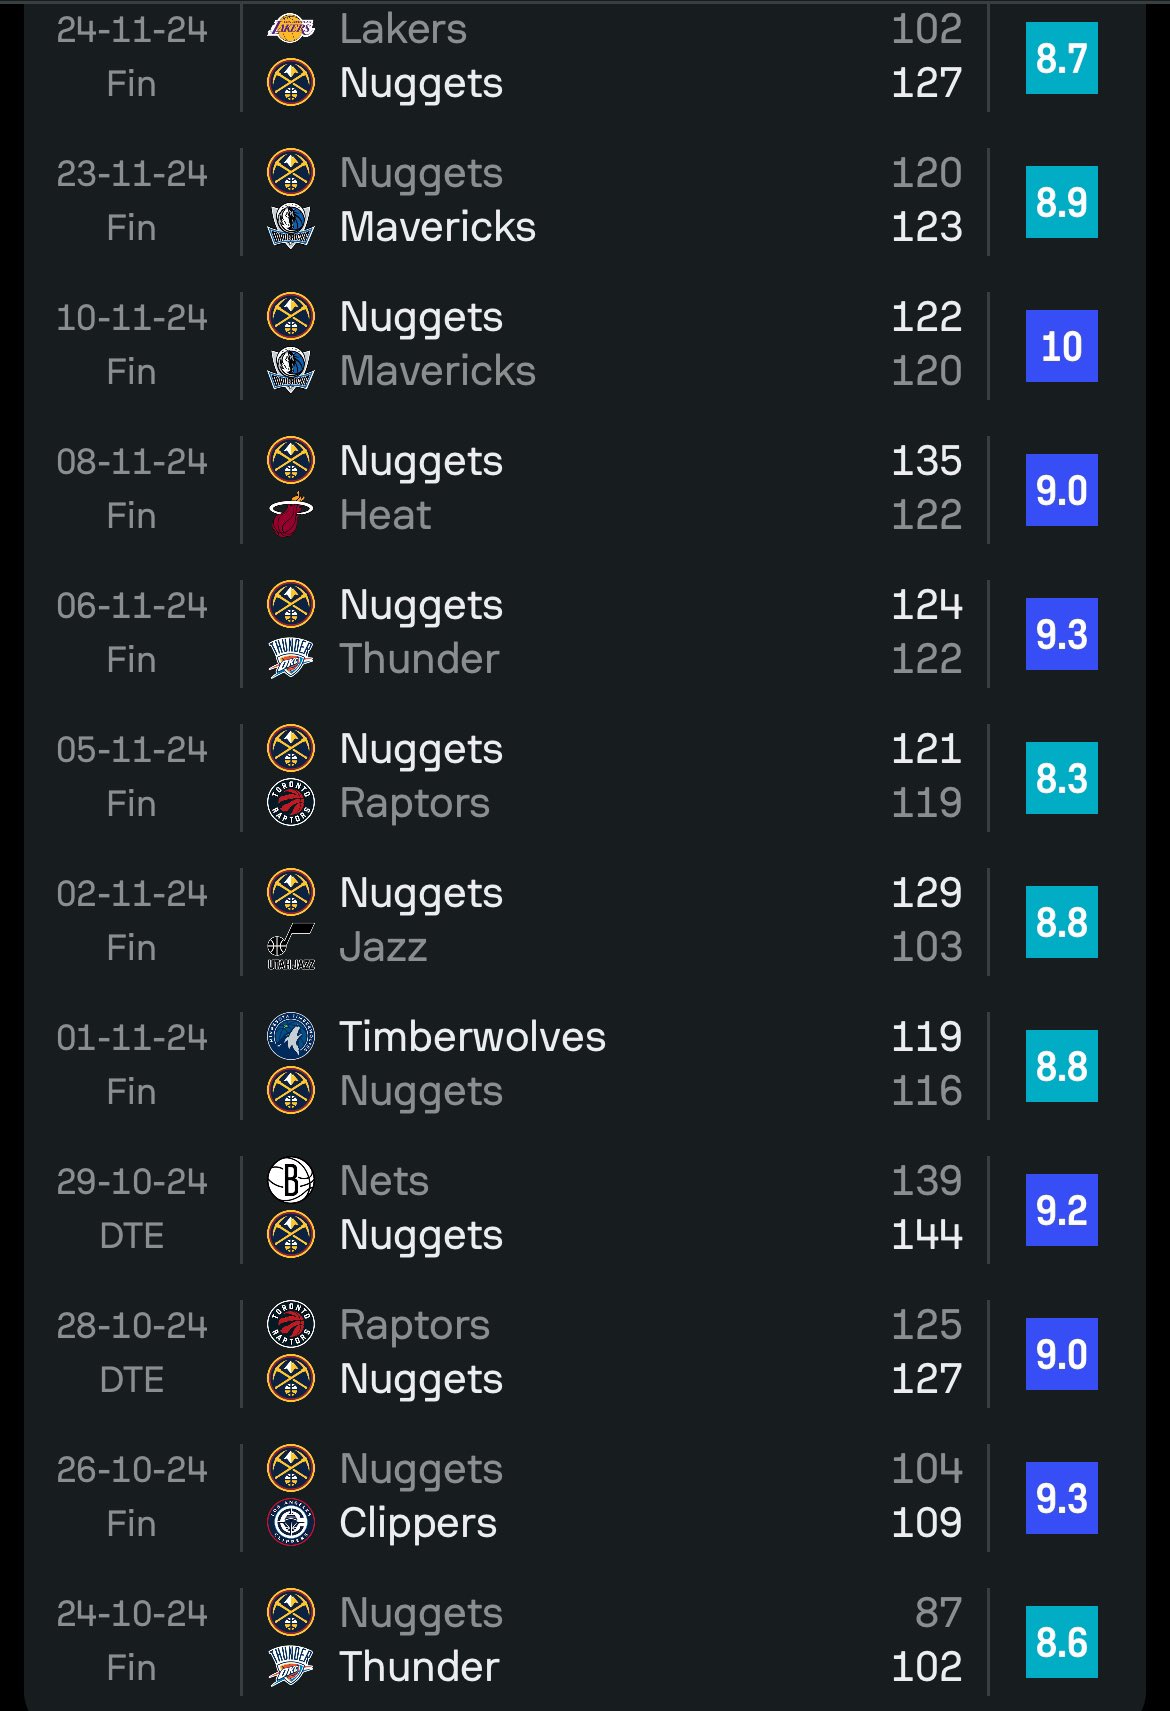
Task: Select the Clippers team name
Action: click(x=418, y=1523)
